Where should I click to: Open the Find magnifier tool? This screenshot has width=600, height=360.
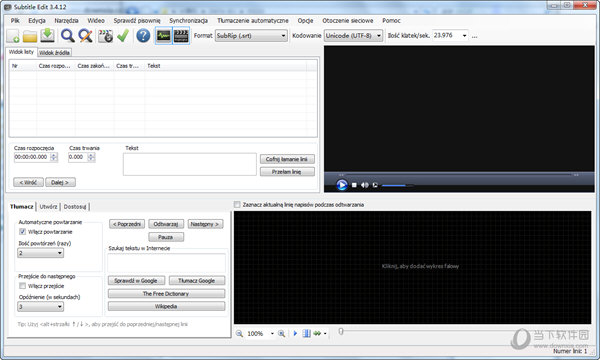click(x=68, y=36)
